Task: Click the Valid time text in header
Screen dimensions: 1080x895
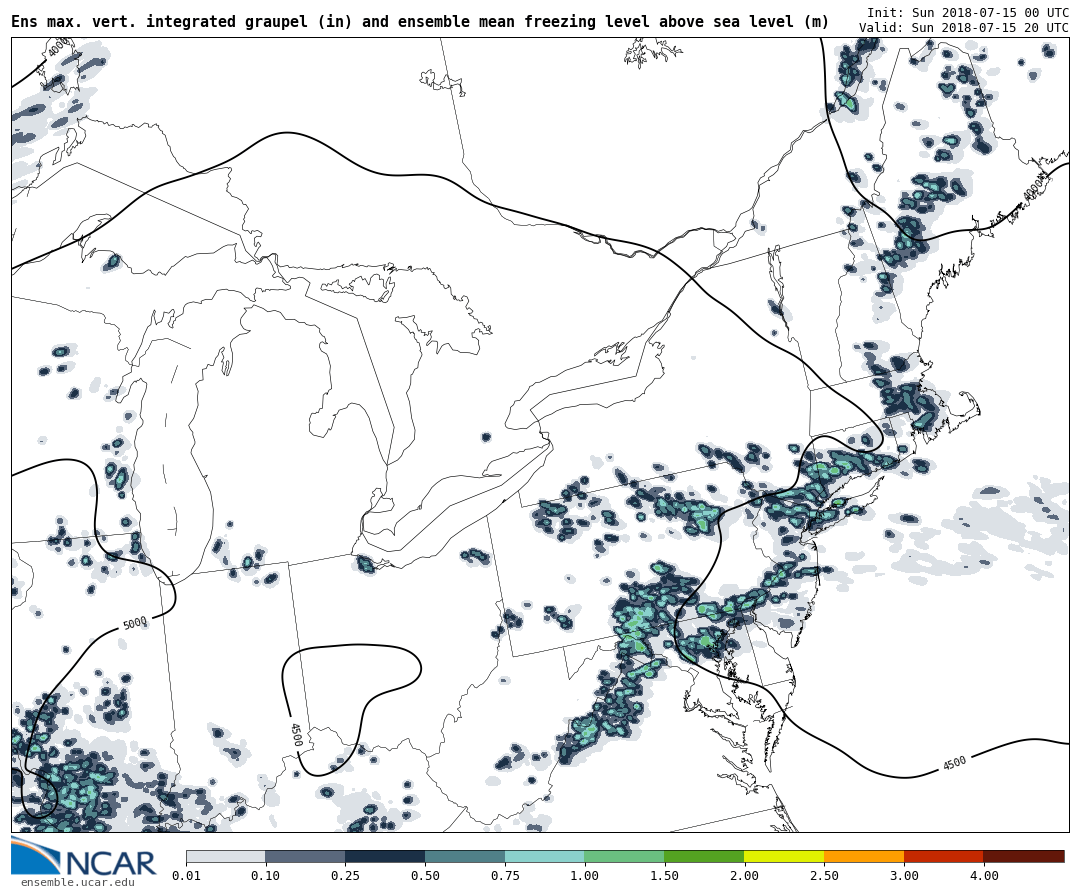Action: pos(963,28)
